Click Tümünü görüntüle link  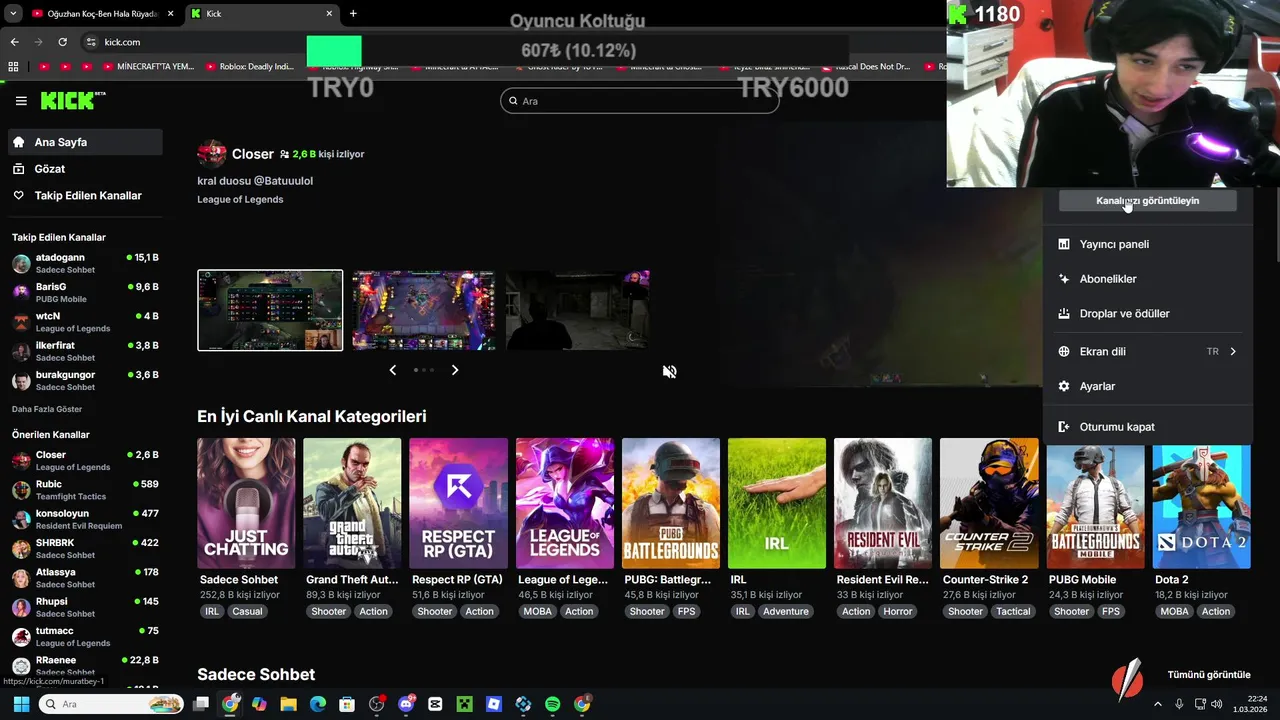pos(1209,675)
